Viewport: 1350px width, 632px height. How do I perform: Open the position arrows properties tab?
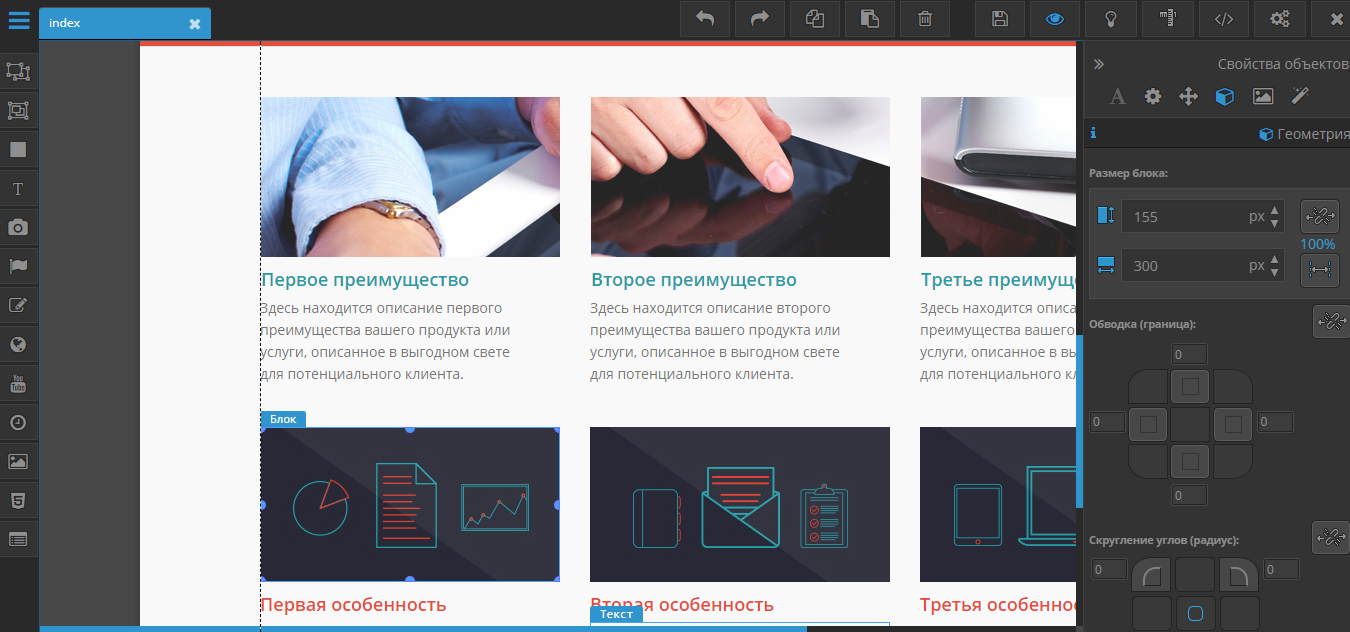(x=1189, y=96)
